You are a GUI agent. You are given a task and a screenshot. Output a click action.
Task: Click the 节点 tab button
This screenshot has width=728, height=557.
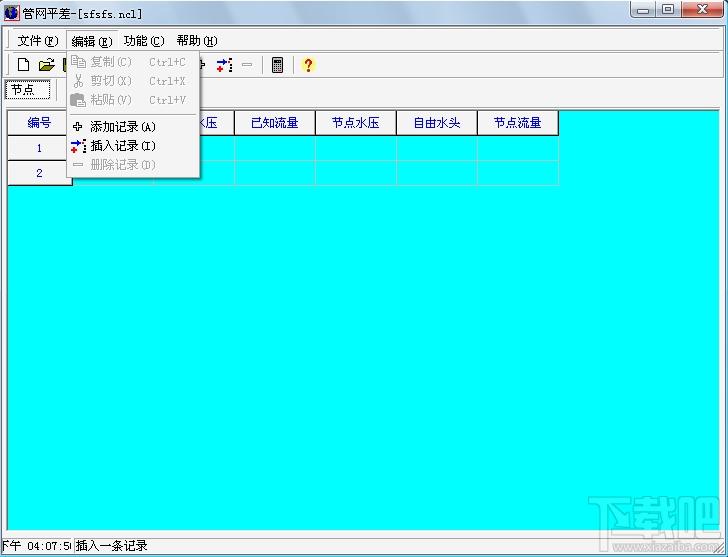(x=28, y=90)
